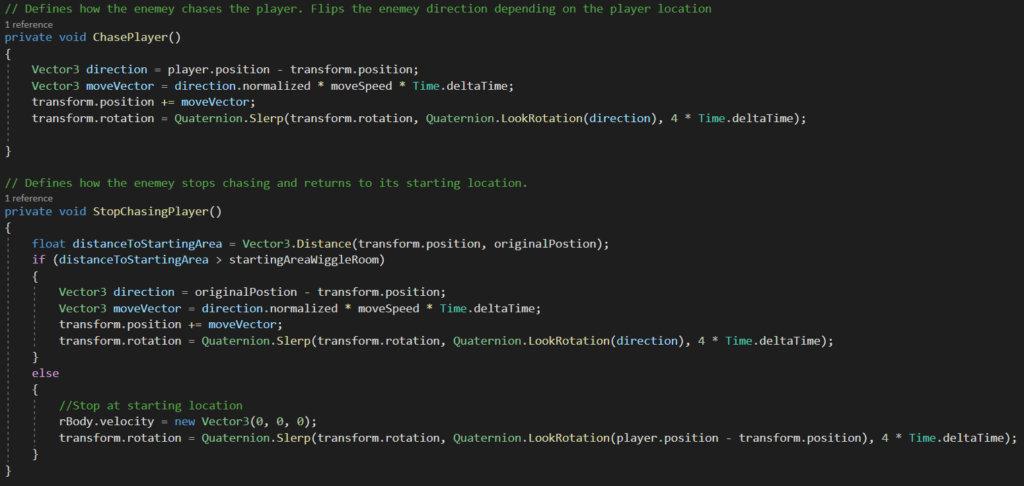Click the 'float' keyword
Screen dimensions: 1024x486
click(49, 244)
